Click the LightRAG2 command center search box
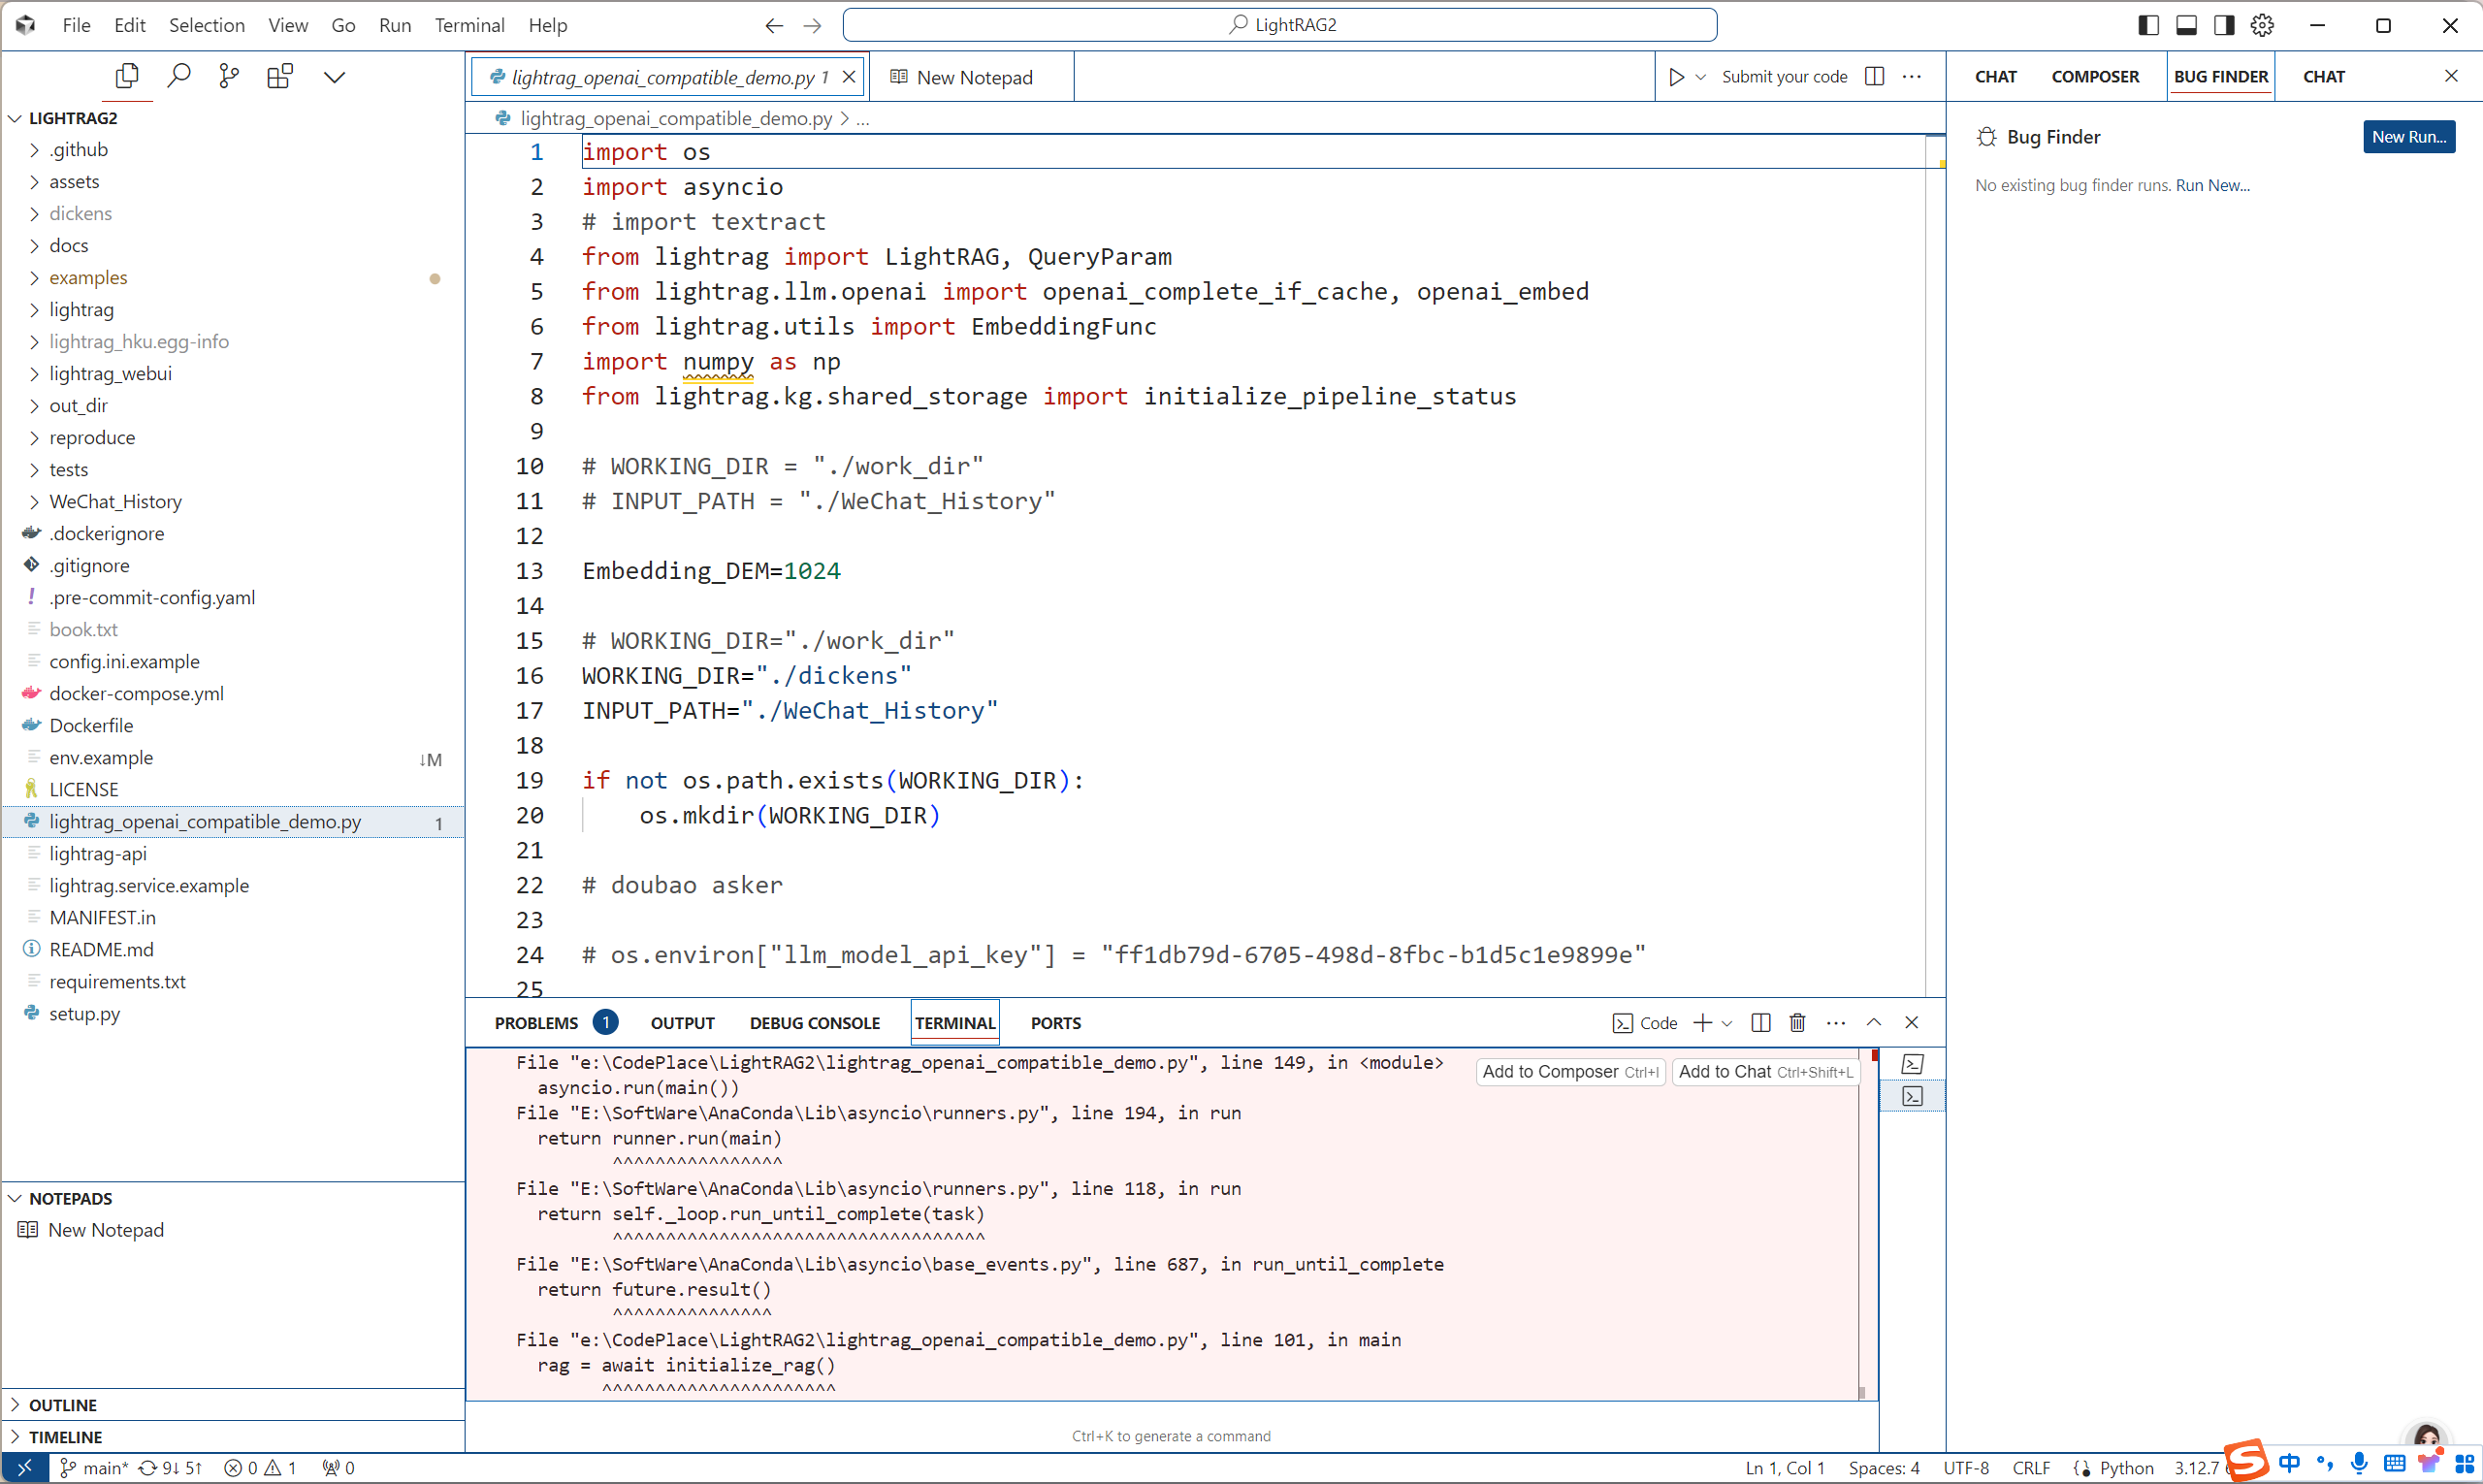2483x1484 pixels. [1280, 25]
